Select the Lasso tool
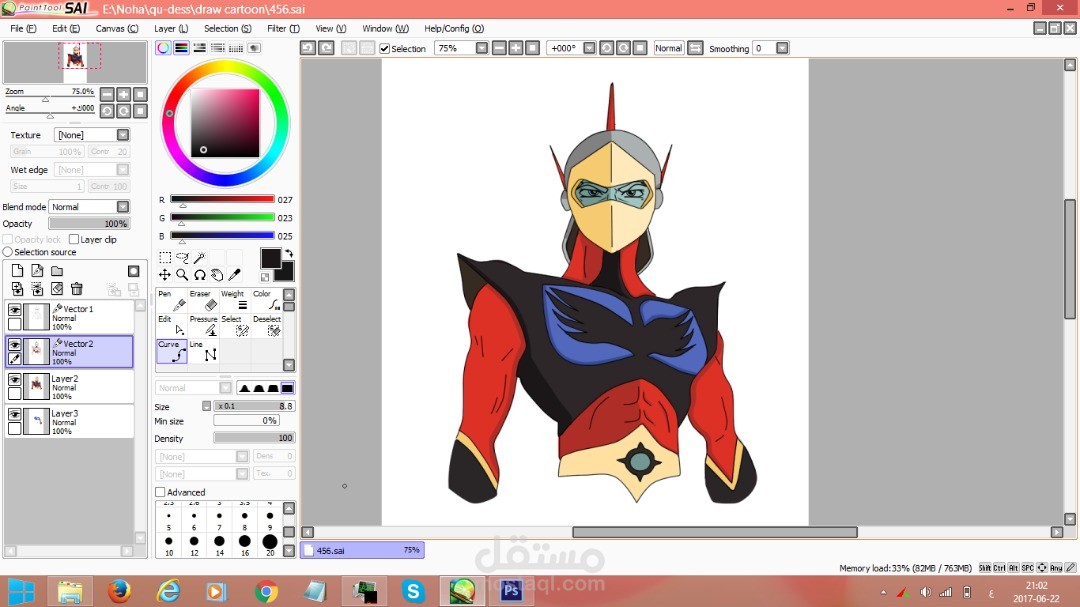This screenshot has width=1080, height=607. 183,258
